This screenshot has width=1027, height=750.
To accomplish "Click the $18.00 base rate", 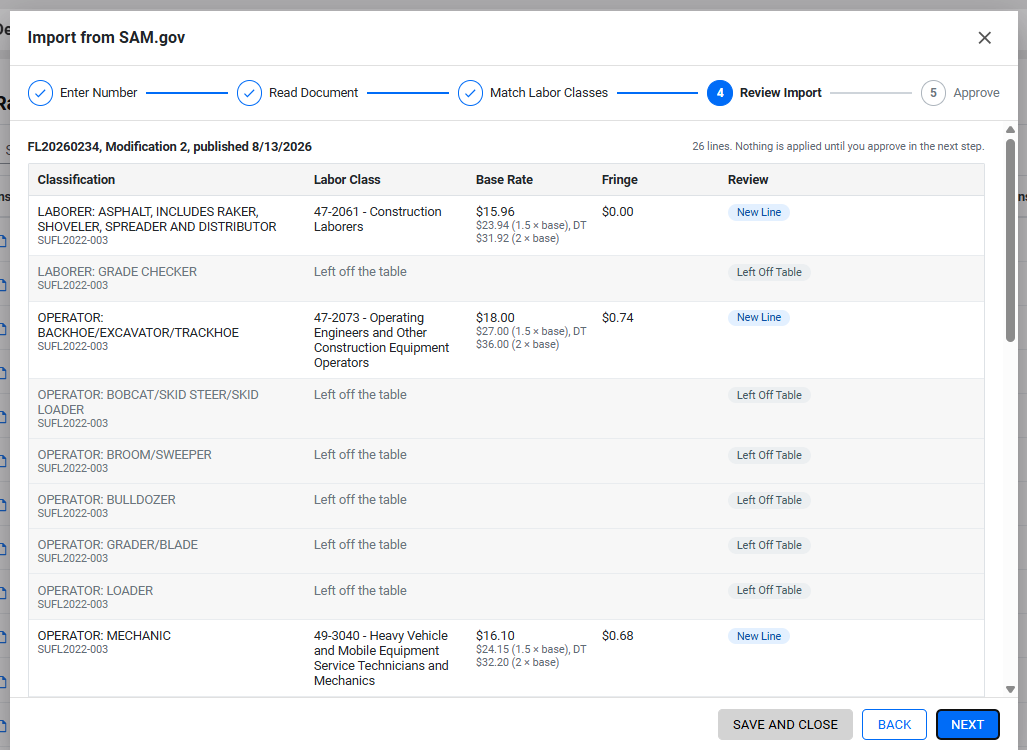I will pos(495,318).
